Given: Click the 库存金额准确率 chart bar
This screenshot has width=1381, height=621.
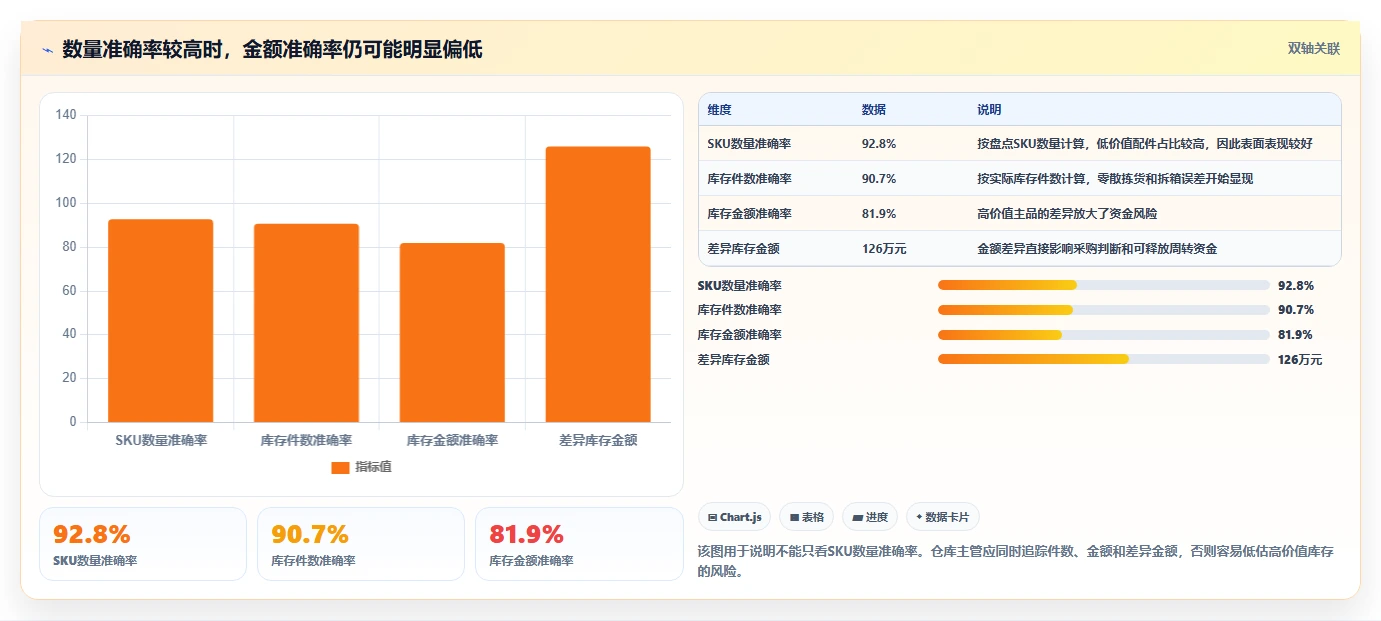Looking at the screenshot, I should (452, 332).
